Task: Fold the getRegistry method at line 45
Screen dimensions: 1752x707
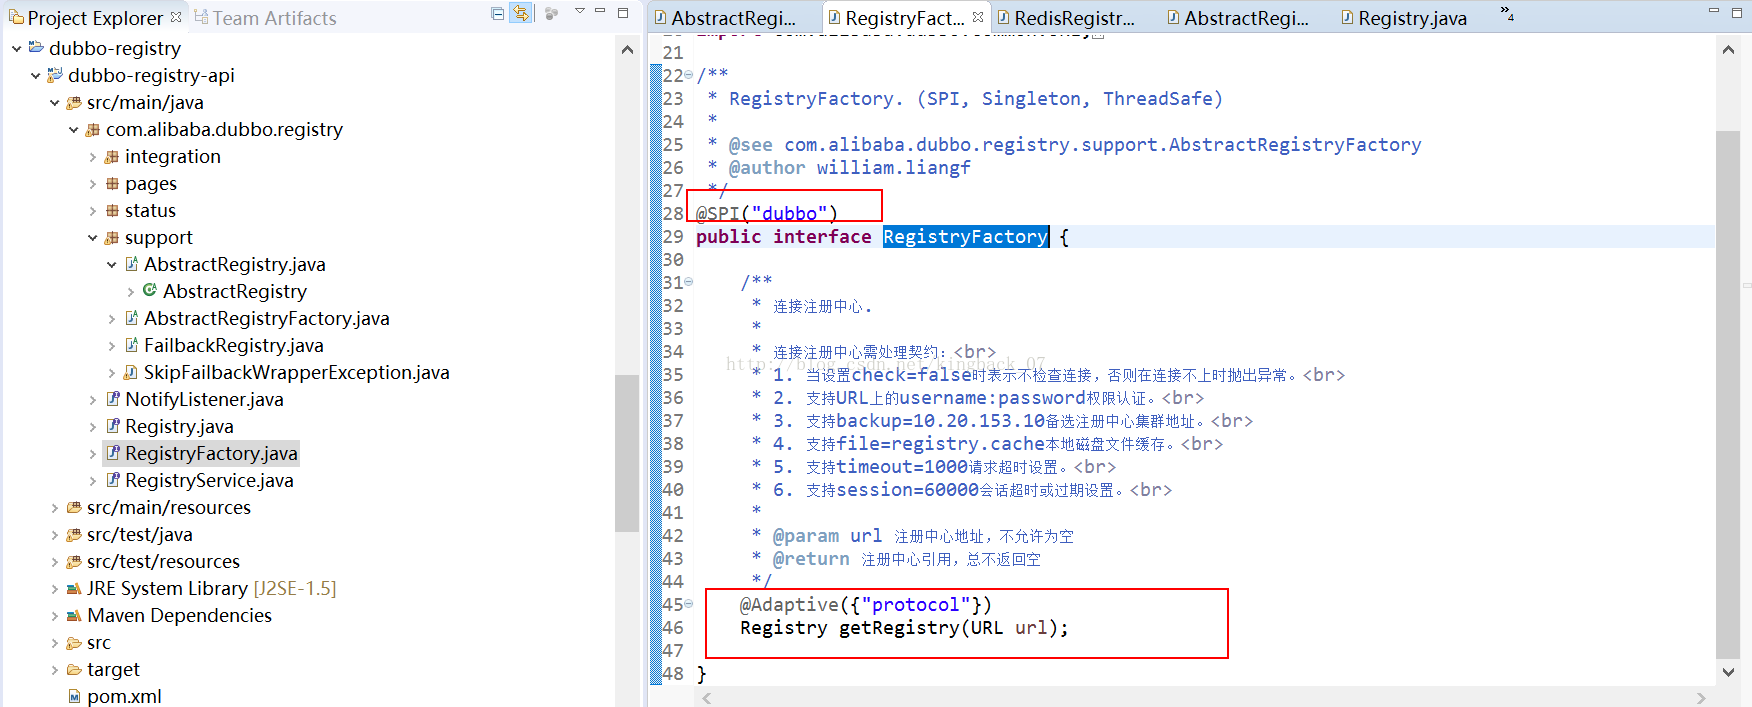Action: pos(689,605)
